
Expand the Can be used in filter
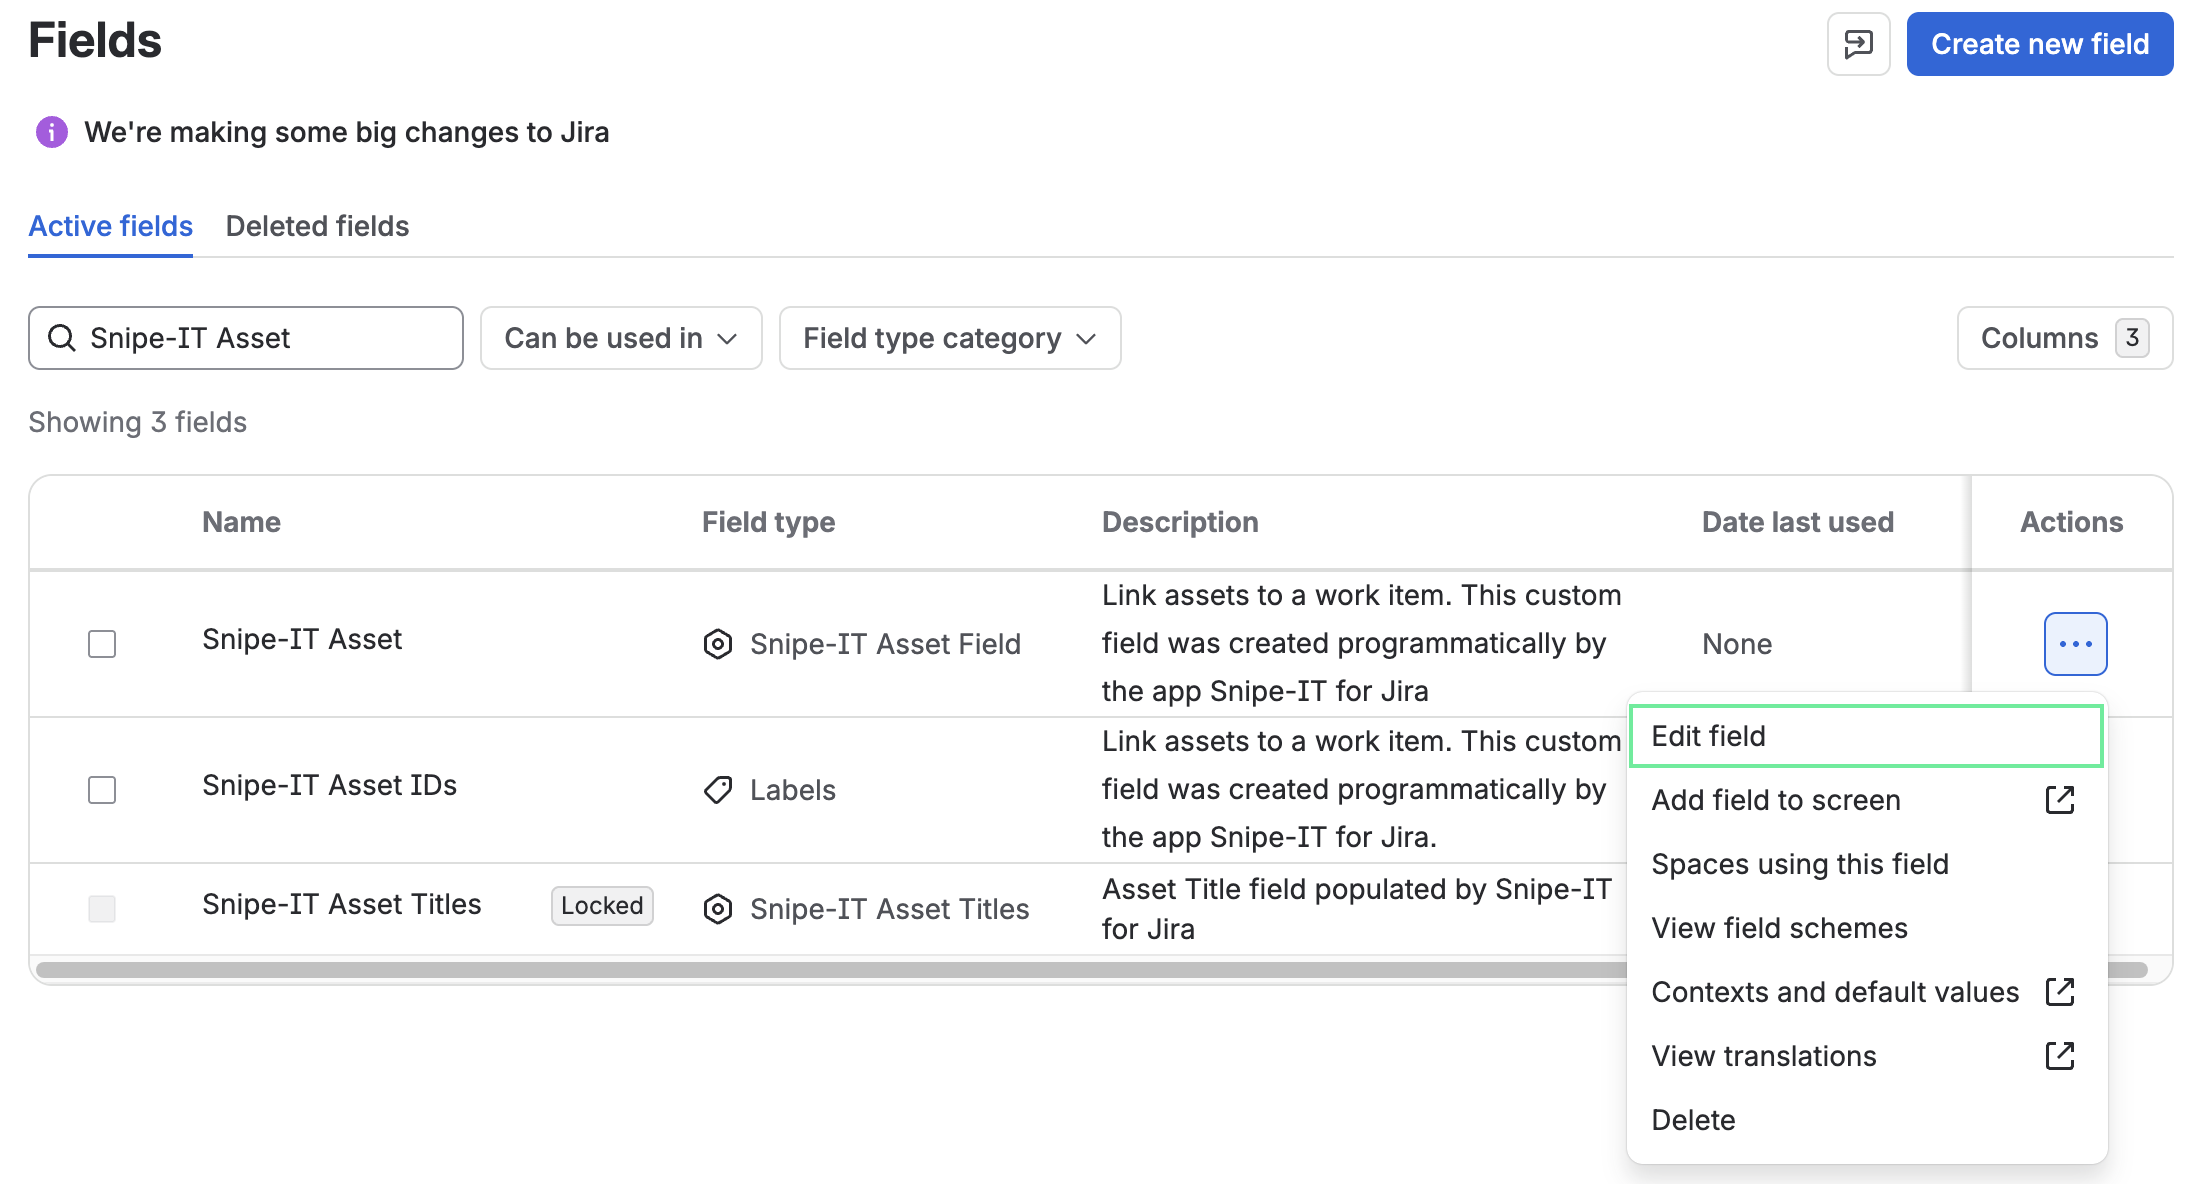(x=621, y=338)
